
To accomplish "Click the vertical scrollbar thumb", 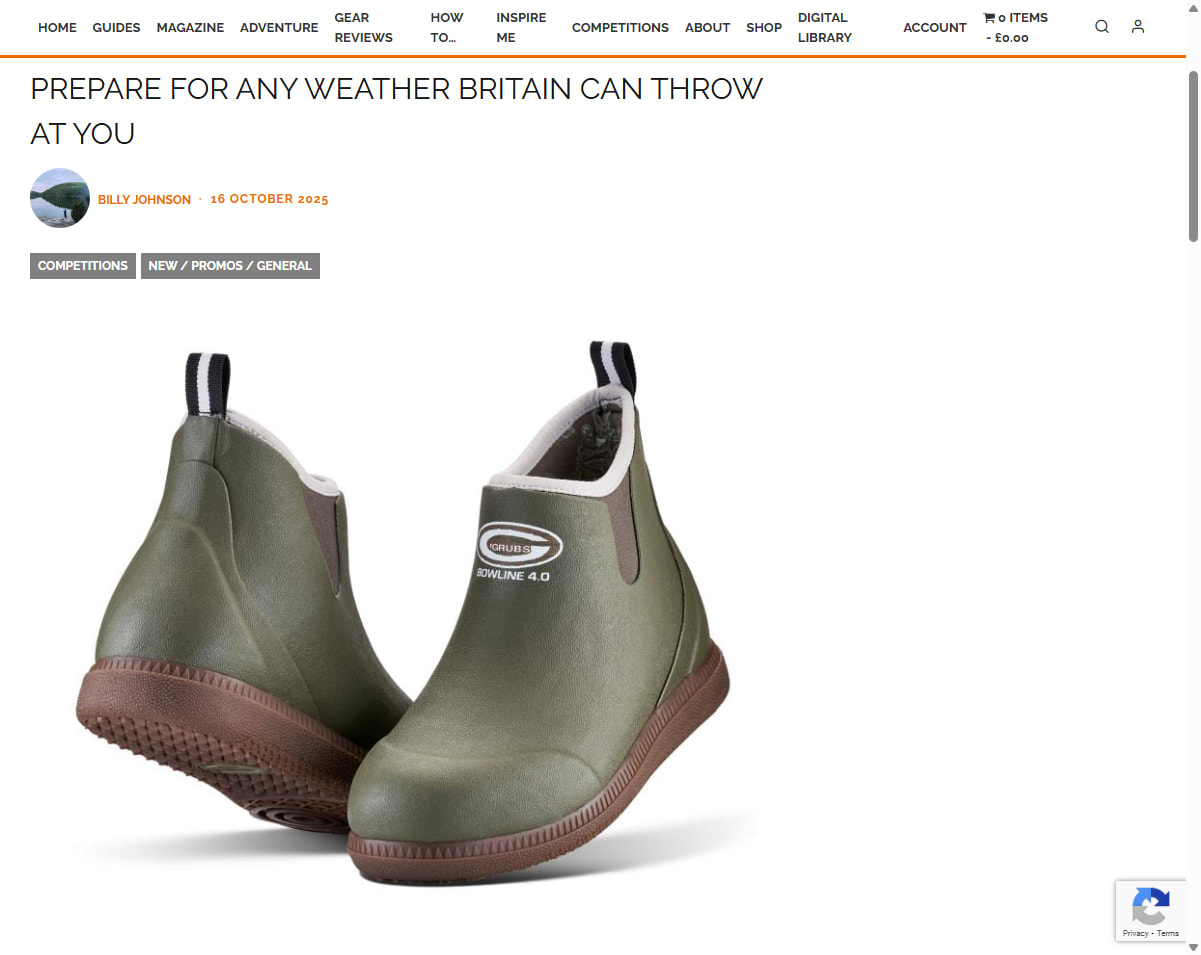I will click(x=1193, y=155).
